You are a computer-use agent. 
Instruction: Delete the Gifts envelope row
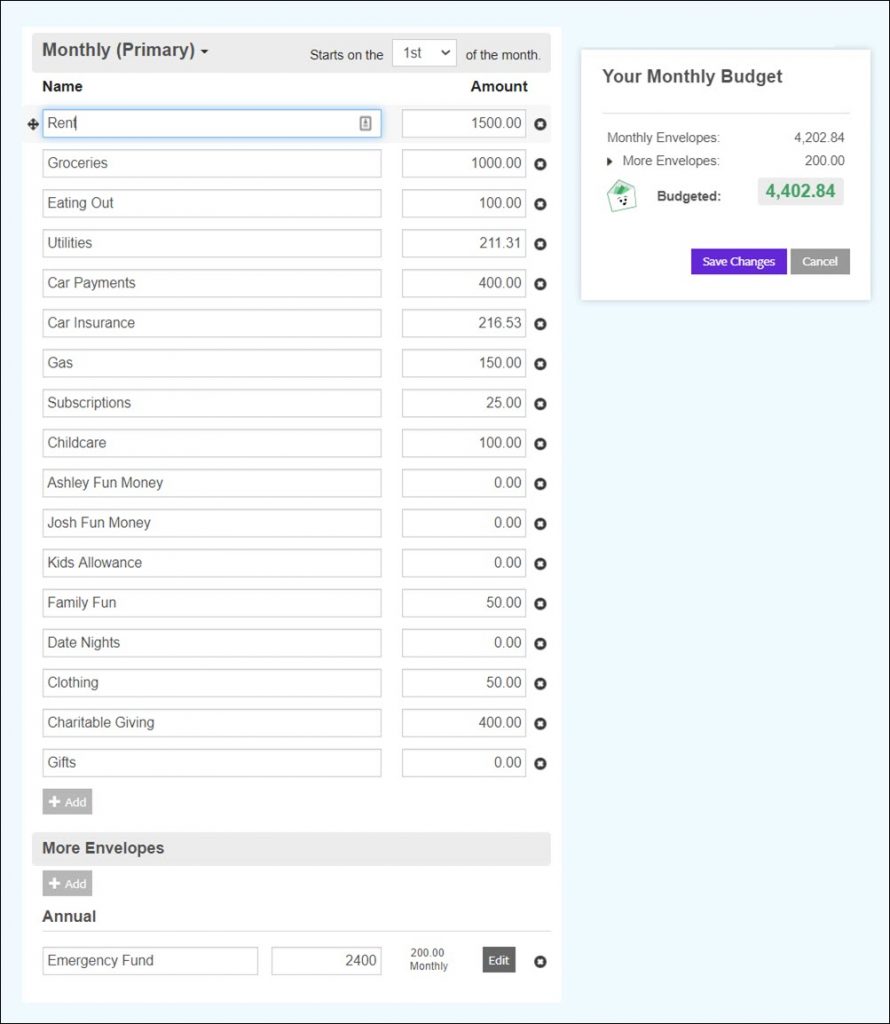[x=540, y=763]
